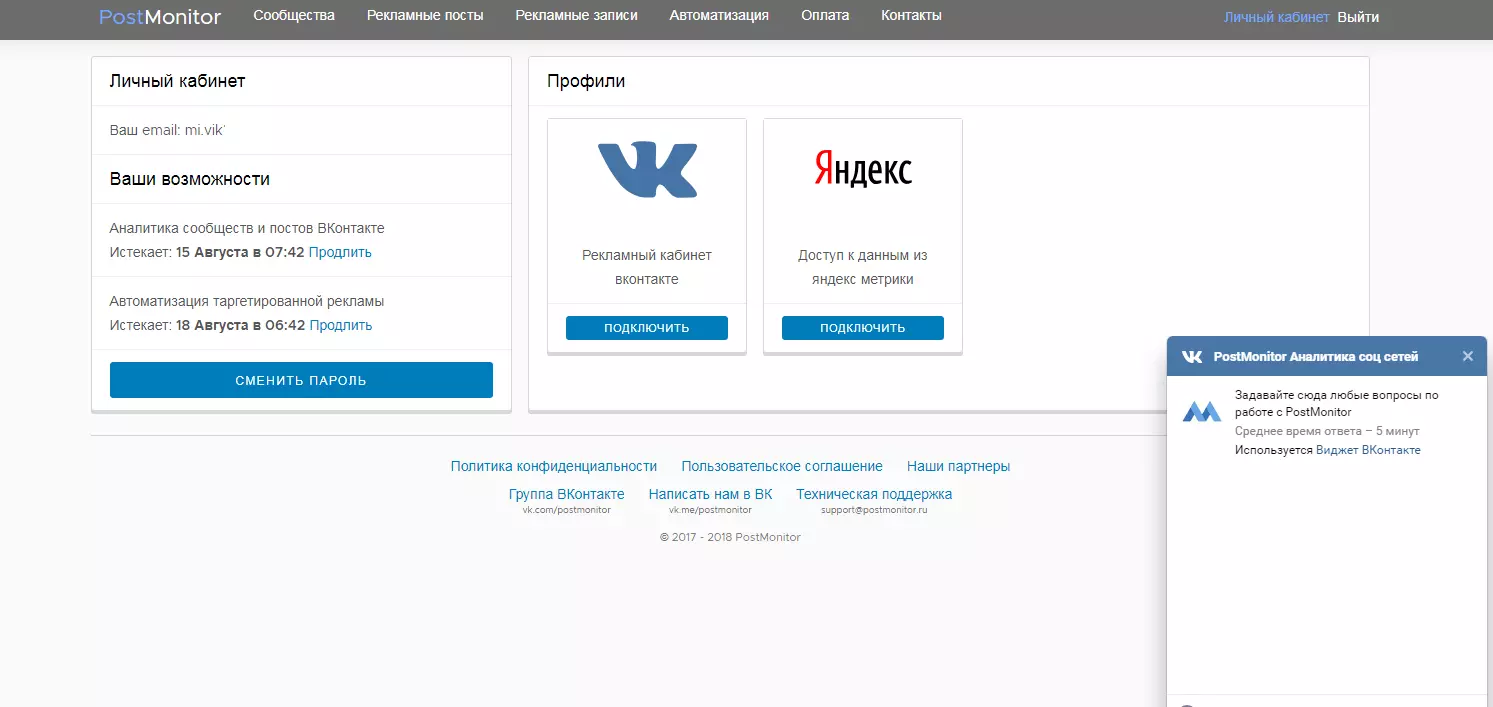Click the support@postmonitor.ru address

pyautogui.click(x=875, y=510)
